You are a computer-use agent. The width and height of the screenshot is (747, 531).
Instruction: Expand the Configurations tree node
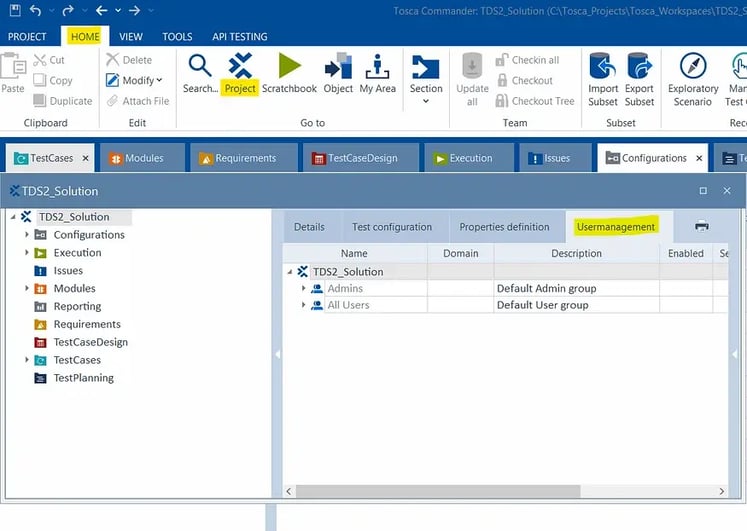click(27, 235)
